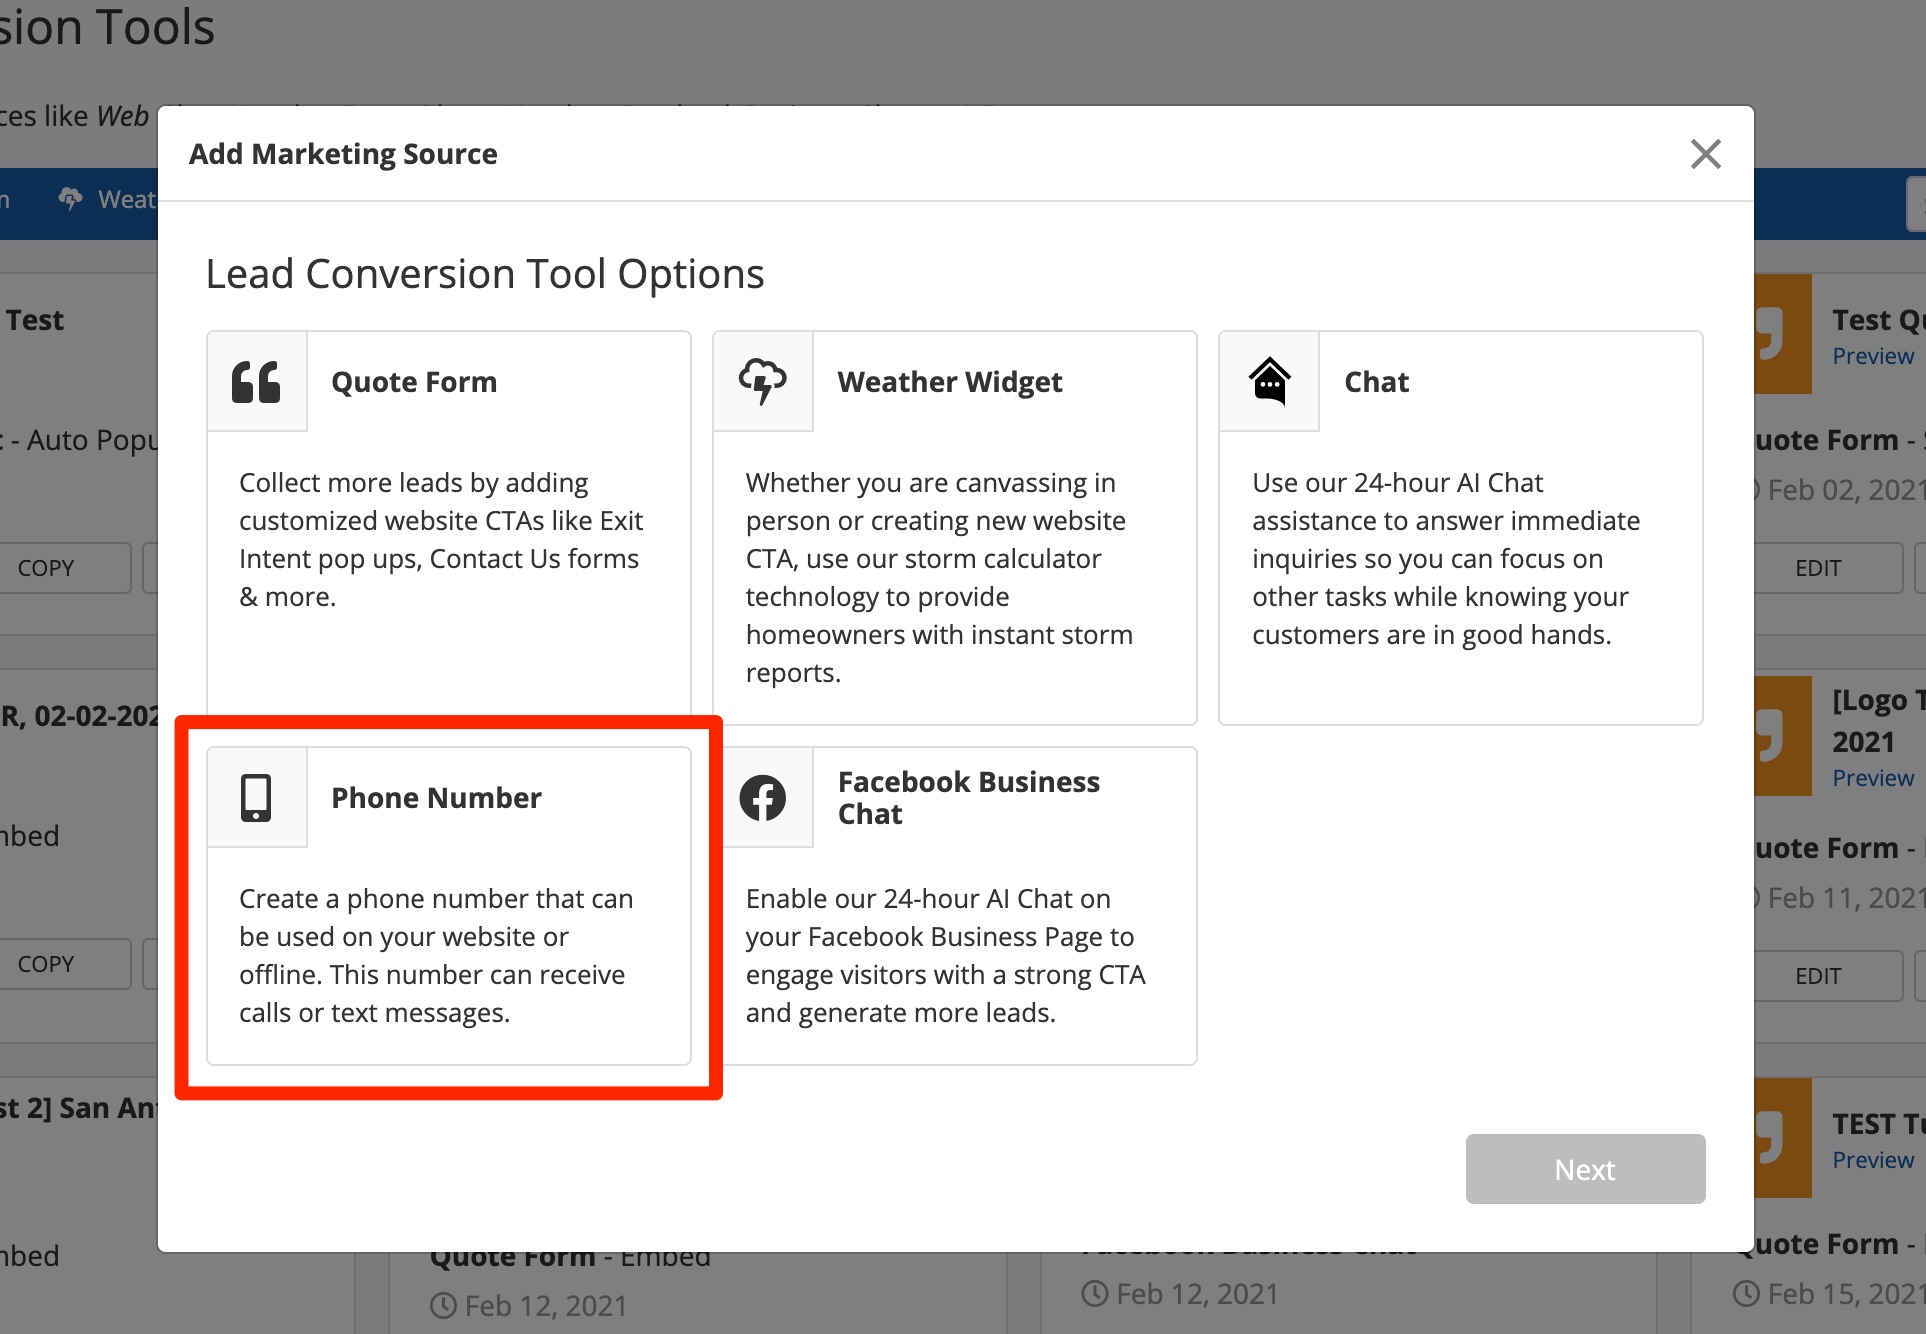Screen dimensions: 1926x1334
Task: Click the Facebook logo icon
Action: click(x=762, y=798)
